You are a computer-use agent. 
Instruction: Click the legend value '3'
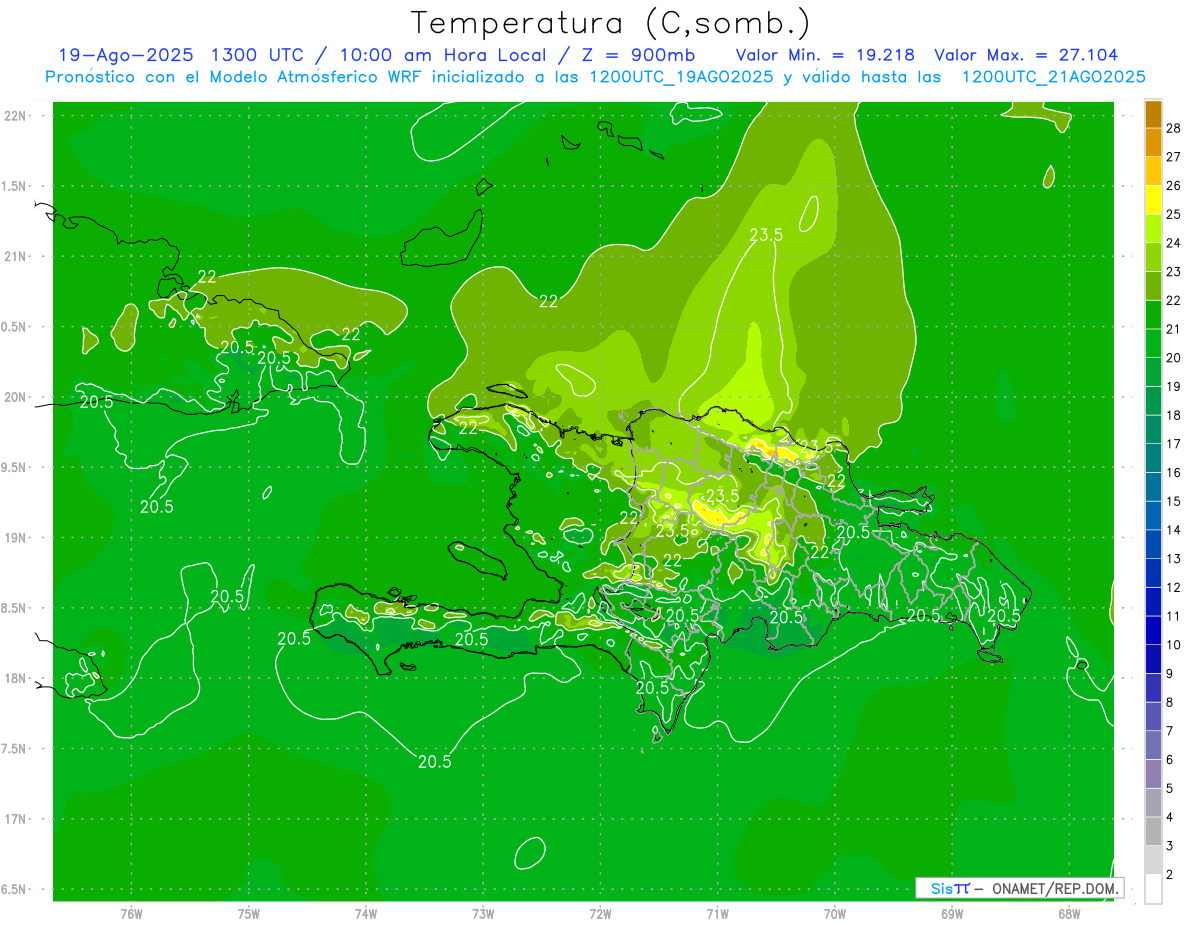[x=1170, y=846]
